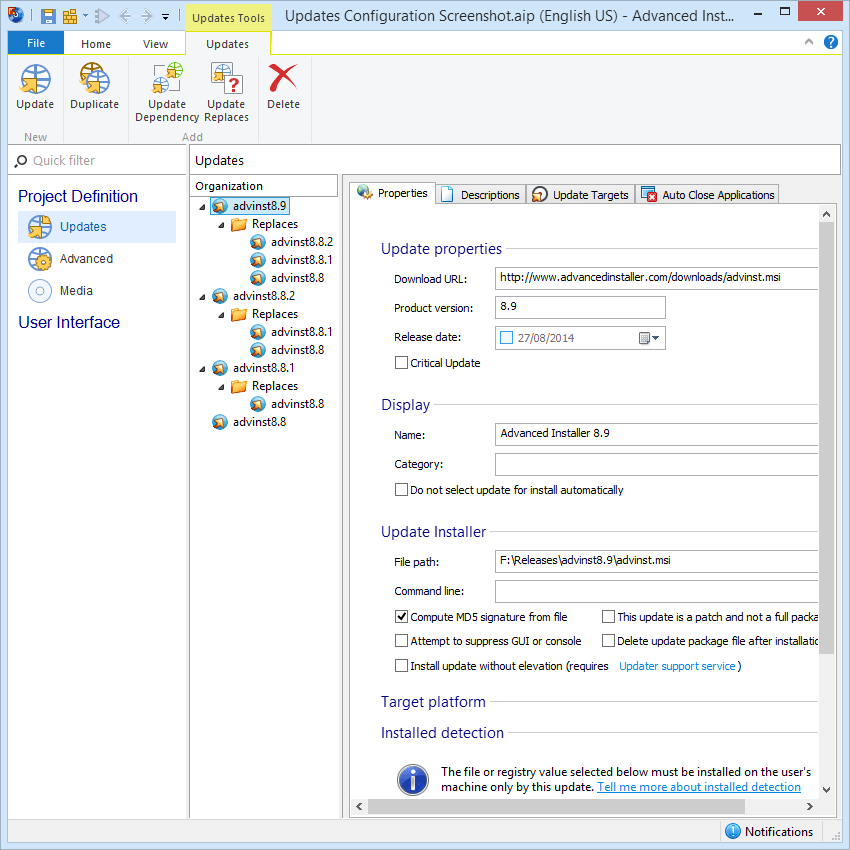Click the horizontal scrollbar thumb
The width and height of the screenshot is (850, 850).
coord(556,806)
